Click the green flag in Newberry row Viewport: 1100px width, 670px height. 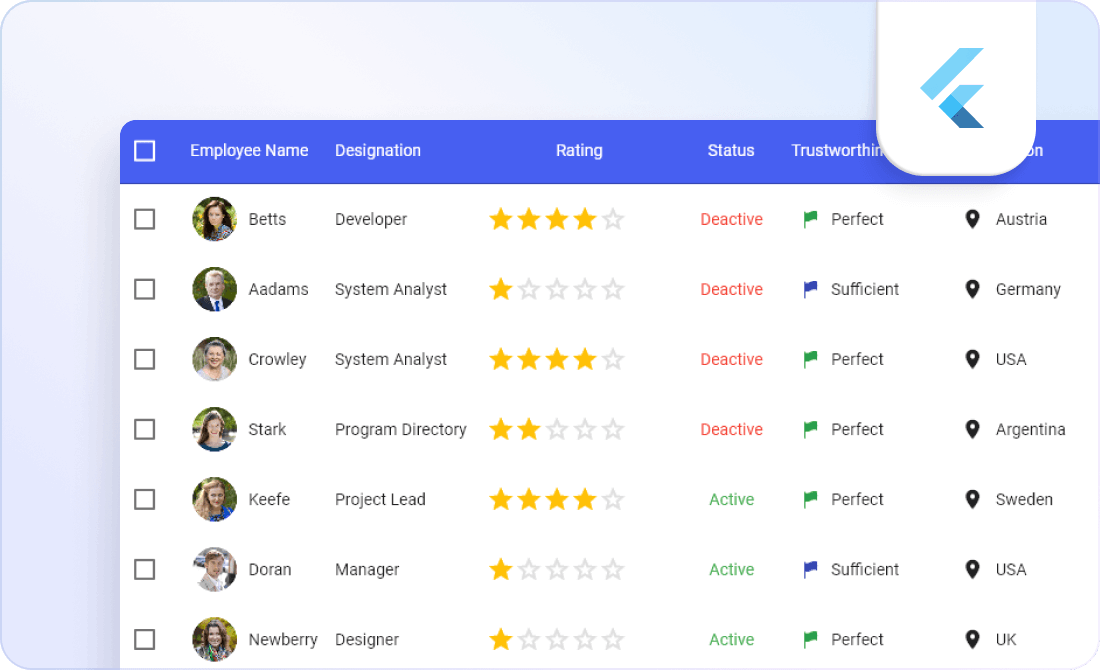coord(810,639)
